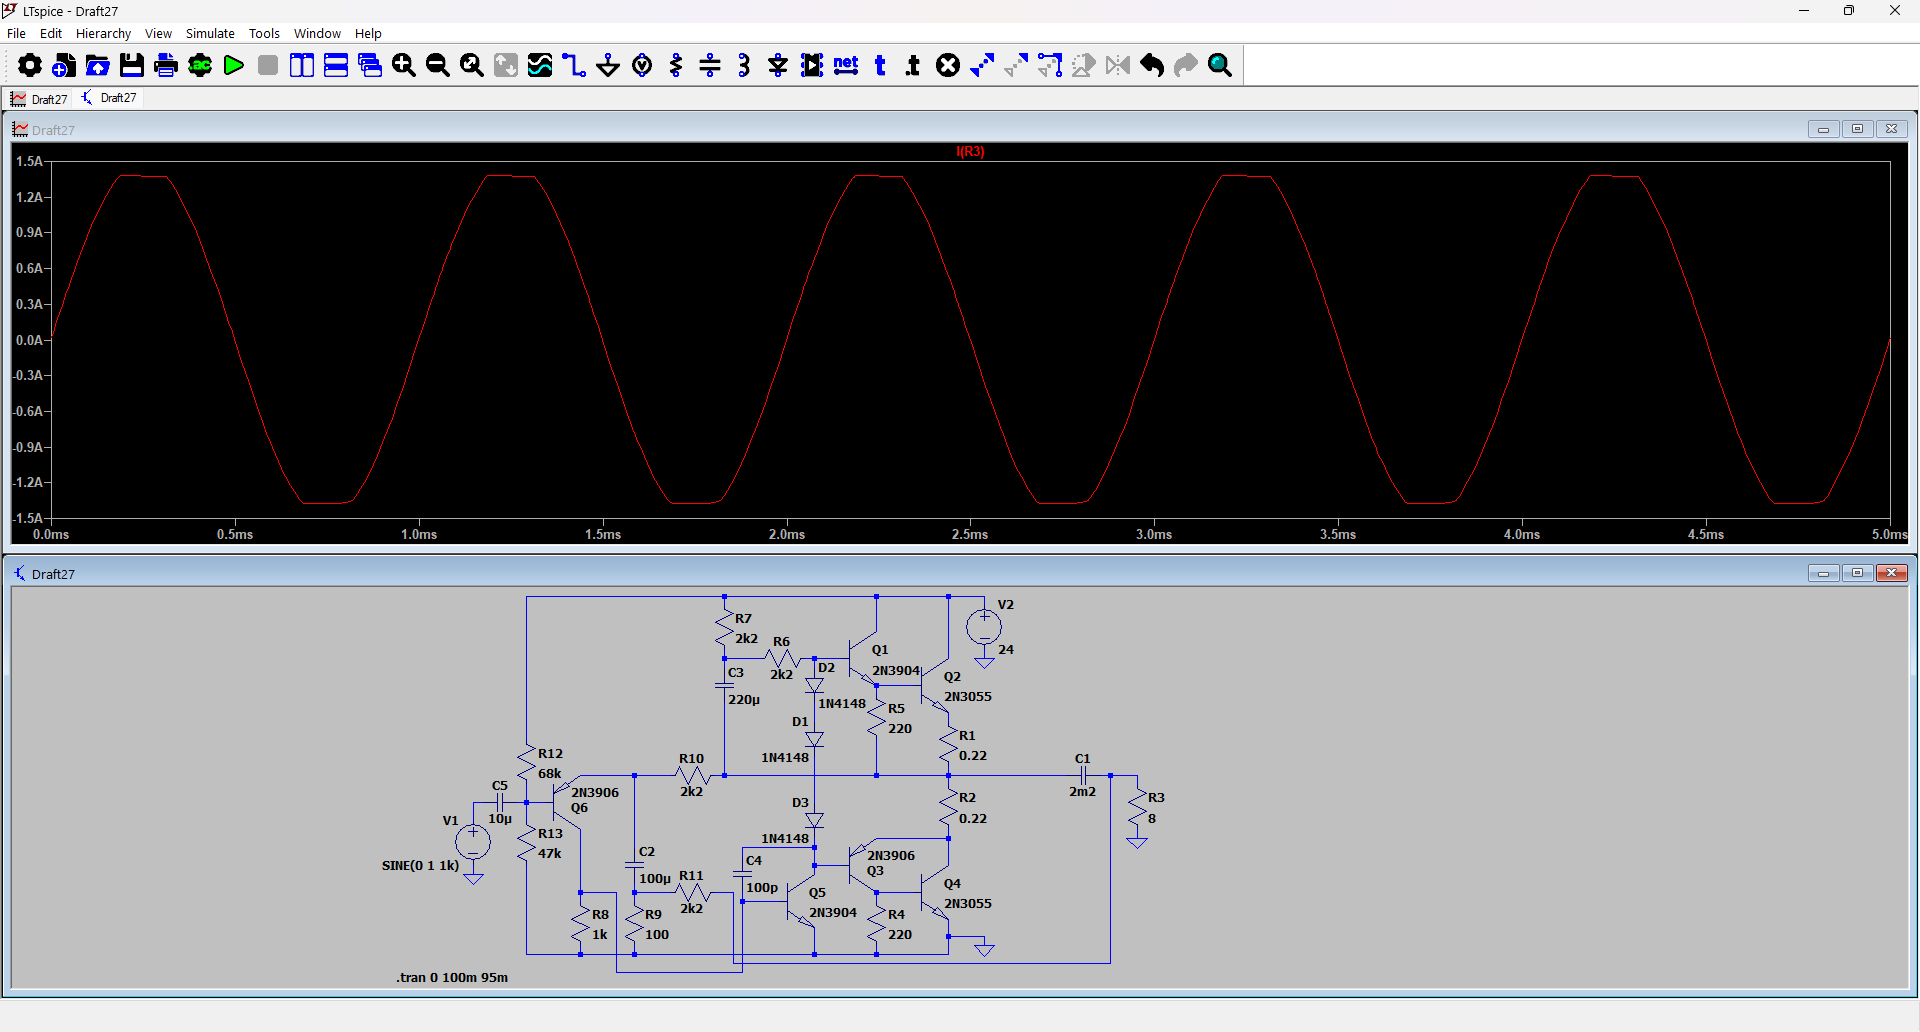The width and height of the screenshot is (1920, 1032).
Task: Place an inductor component
Action: tap(744, 66)
